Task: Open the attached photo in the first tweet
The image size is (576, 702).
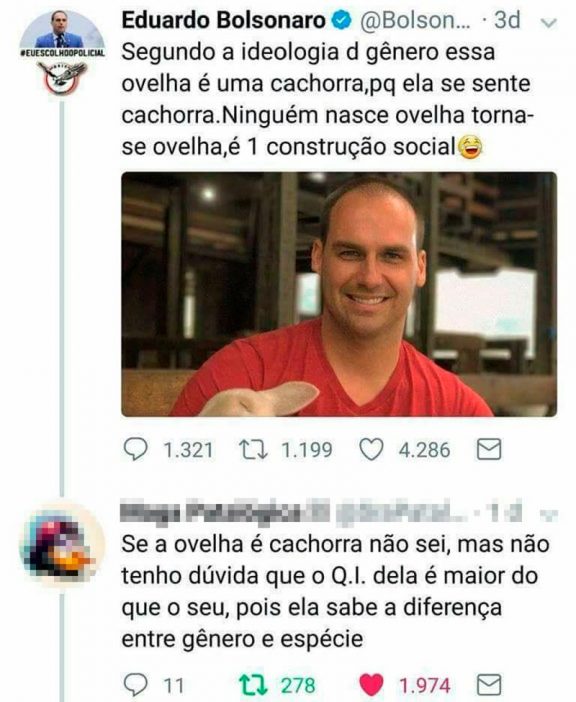Action: [339, 294]
